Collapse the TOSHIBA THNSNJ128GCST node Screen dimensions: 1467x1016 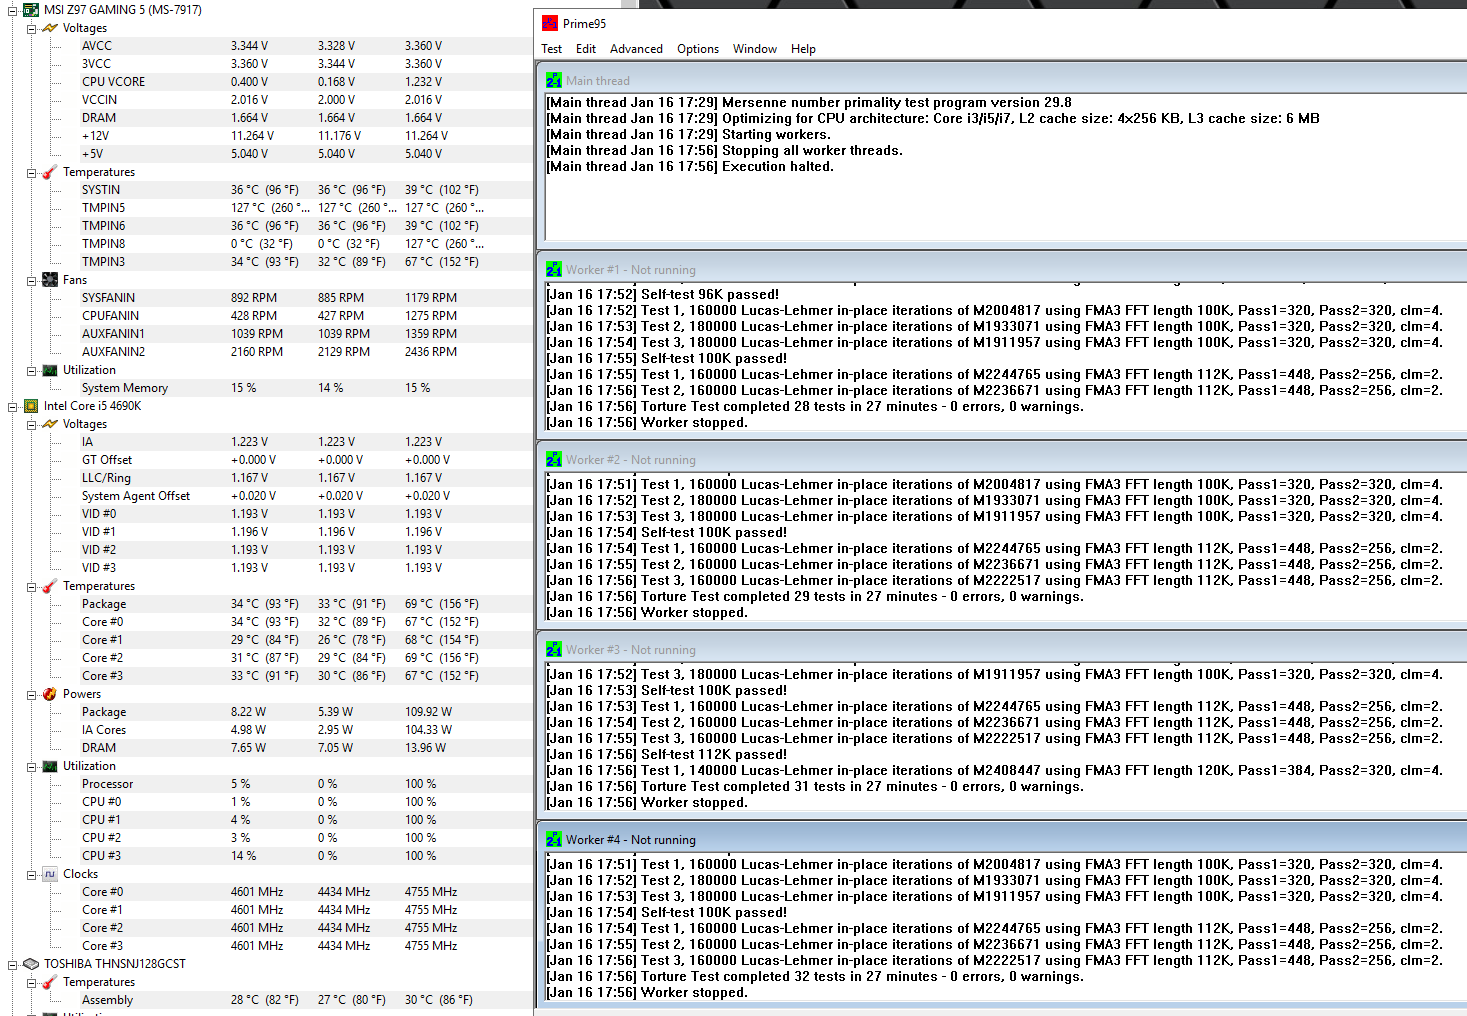point(12,964)
